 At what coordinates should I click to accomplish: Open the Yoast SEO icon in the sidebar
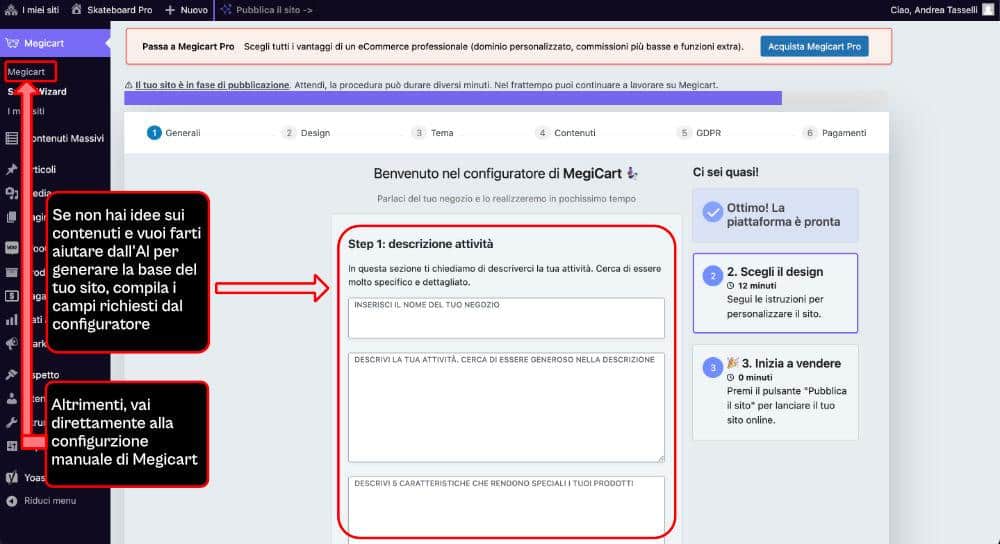pyautogui.click(x=11, y=477)
